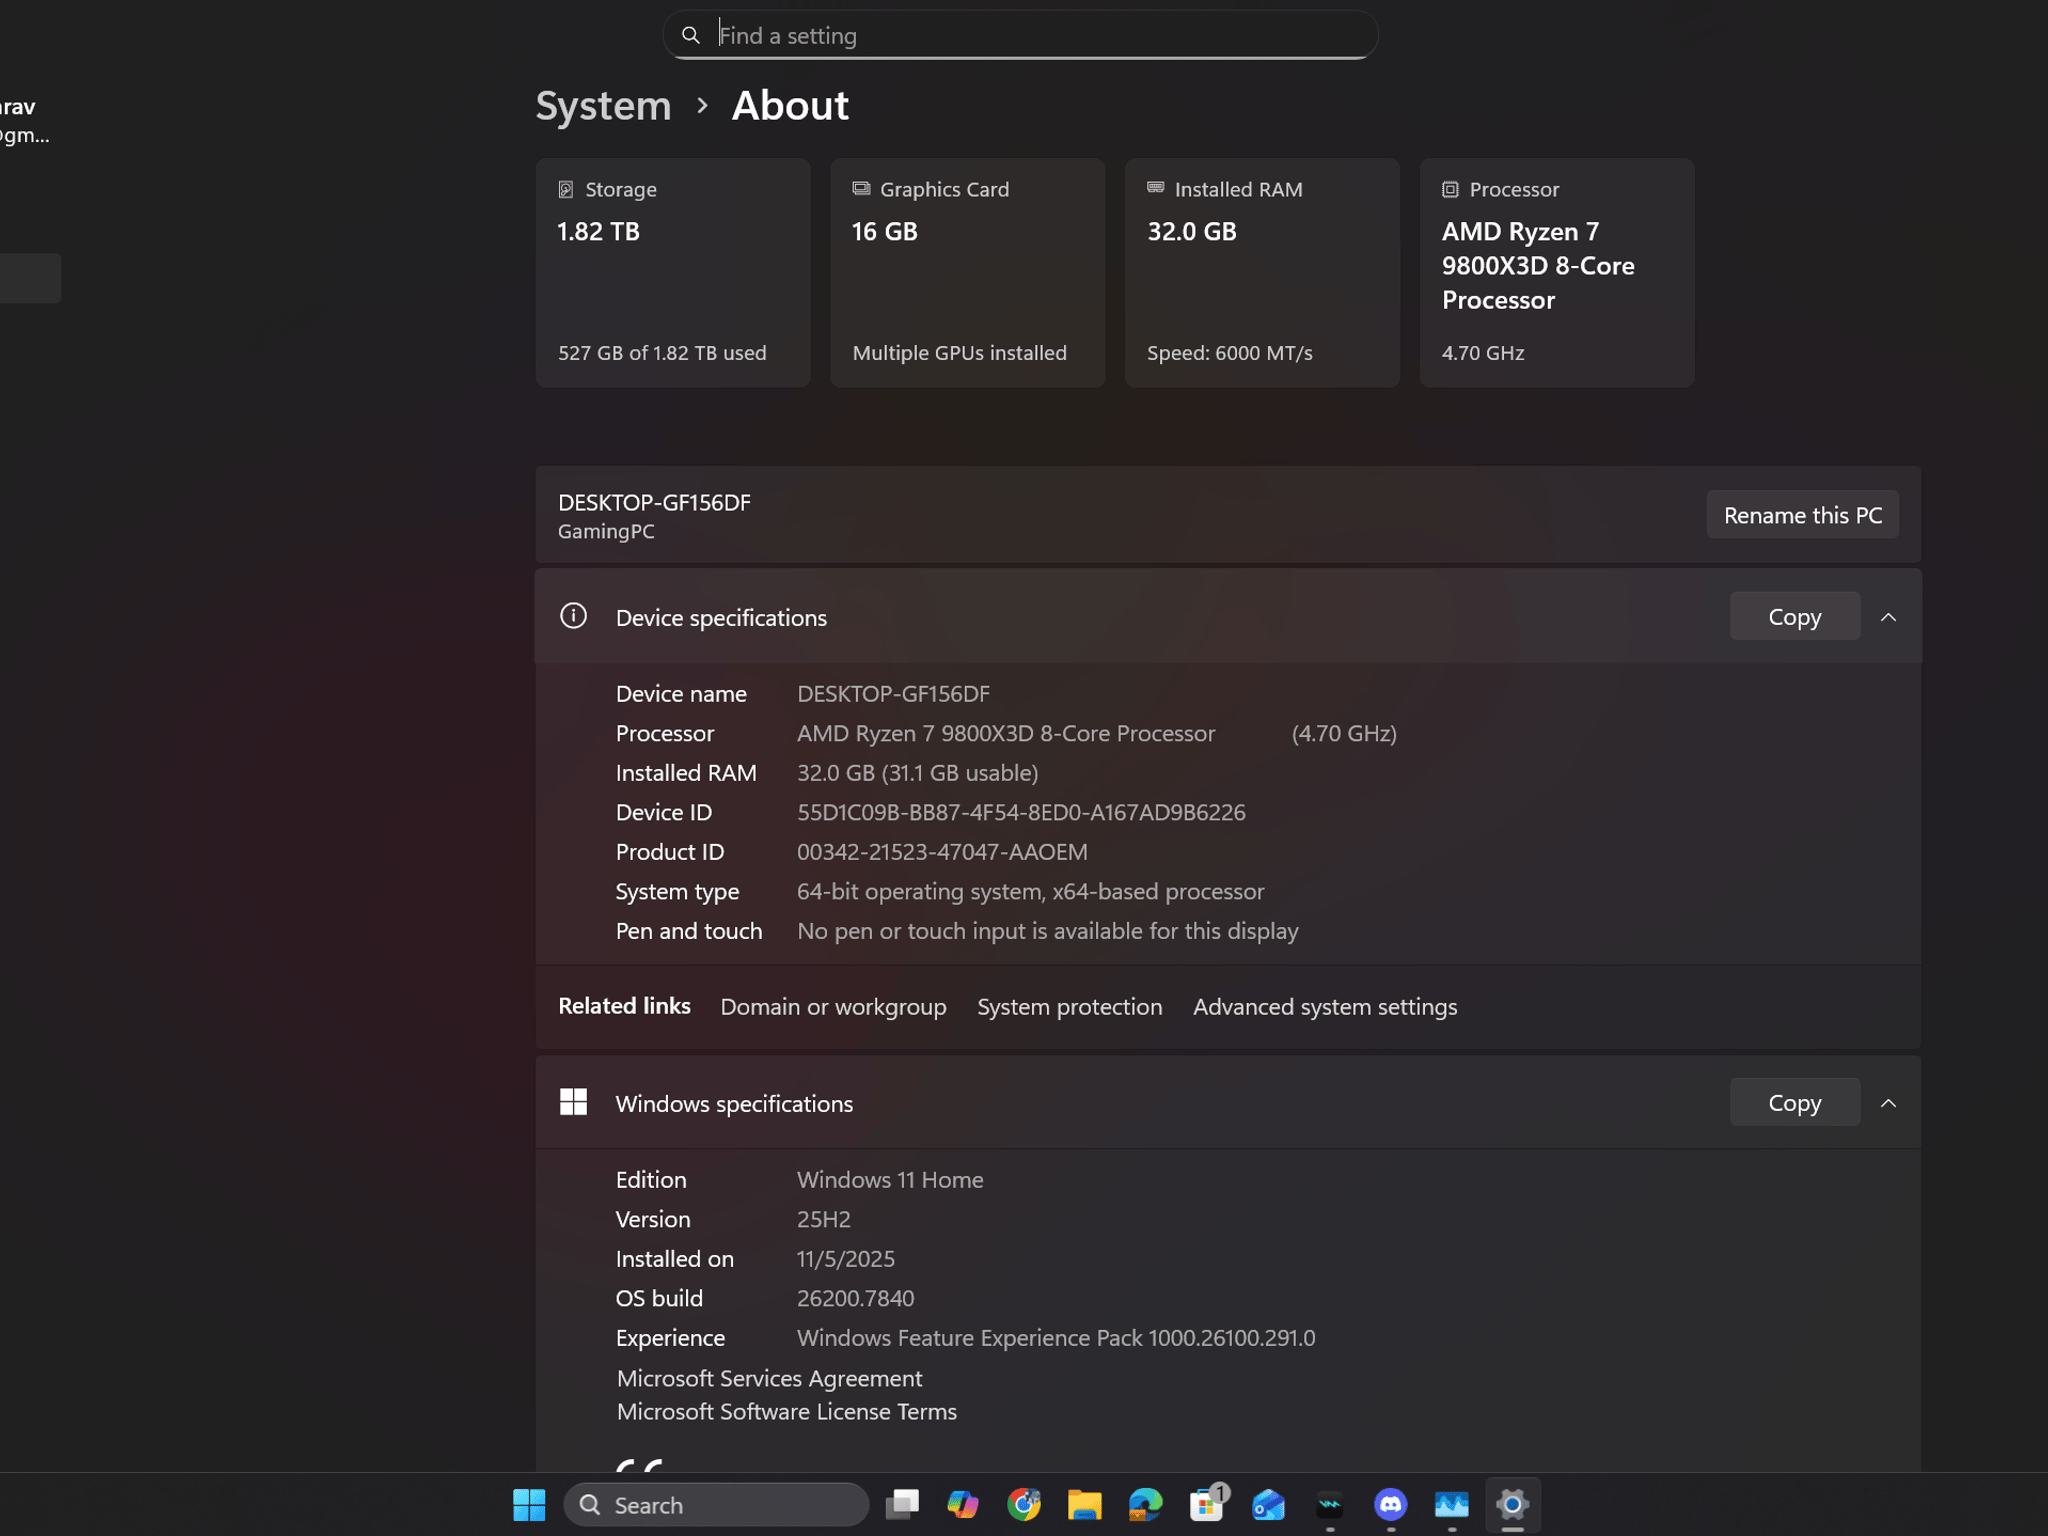The height and width of the screenshot is (1536, 2048).
Task: Open the black waveform app in taskbar
Action: [1330, 1505]
